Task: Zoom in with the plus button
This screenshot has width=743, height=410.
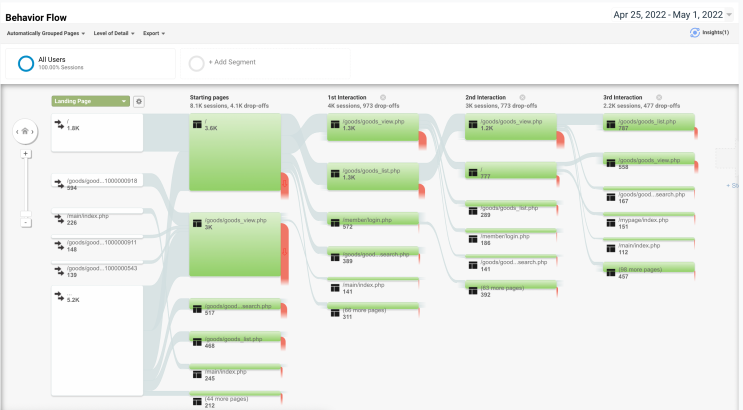Action: tap(26, 154)
